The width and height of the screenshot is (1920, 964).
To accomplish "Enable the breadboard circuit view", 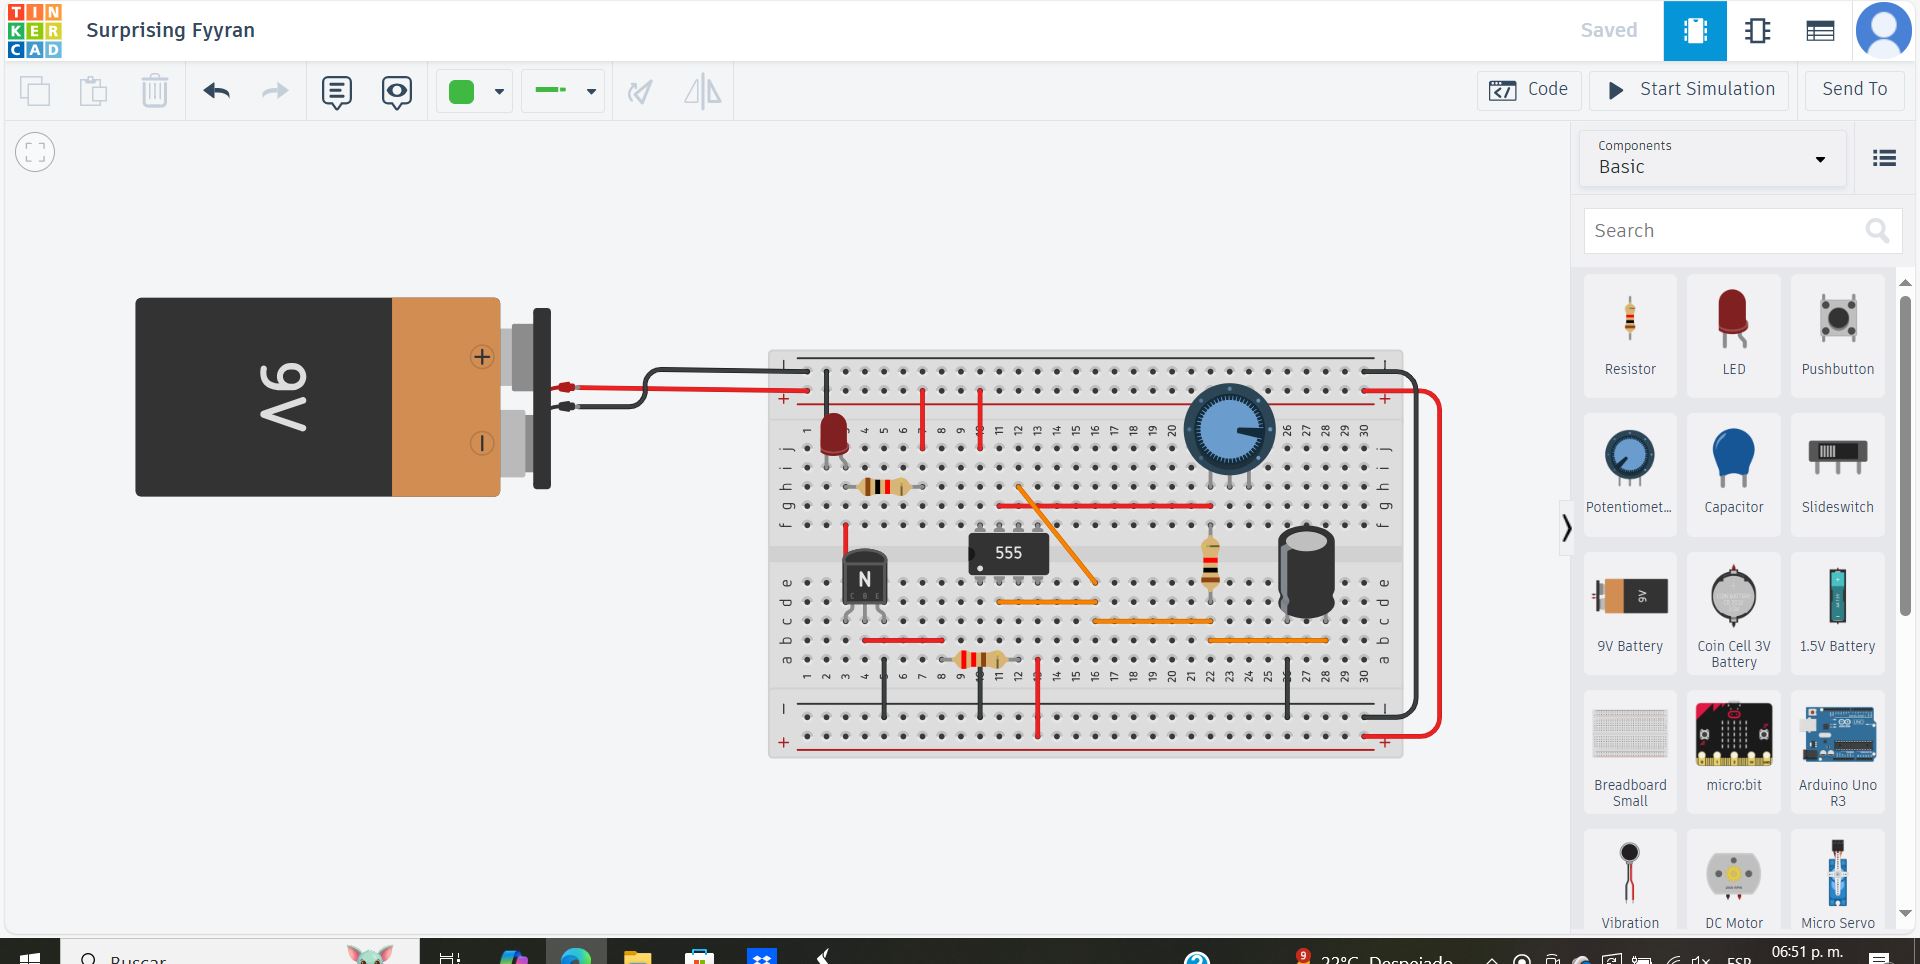I will pos(1694,30).
